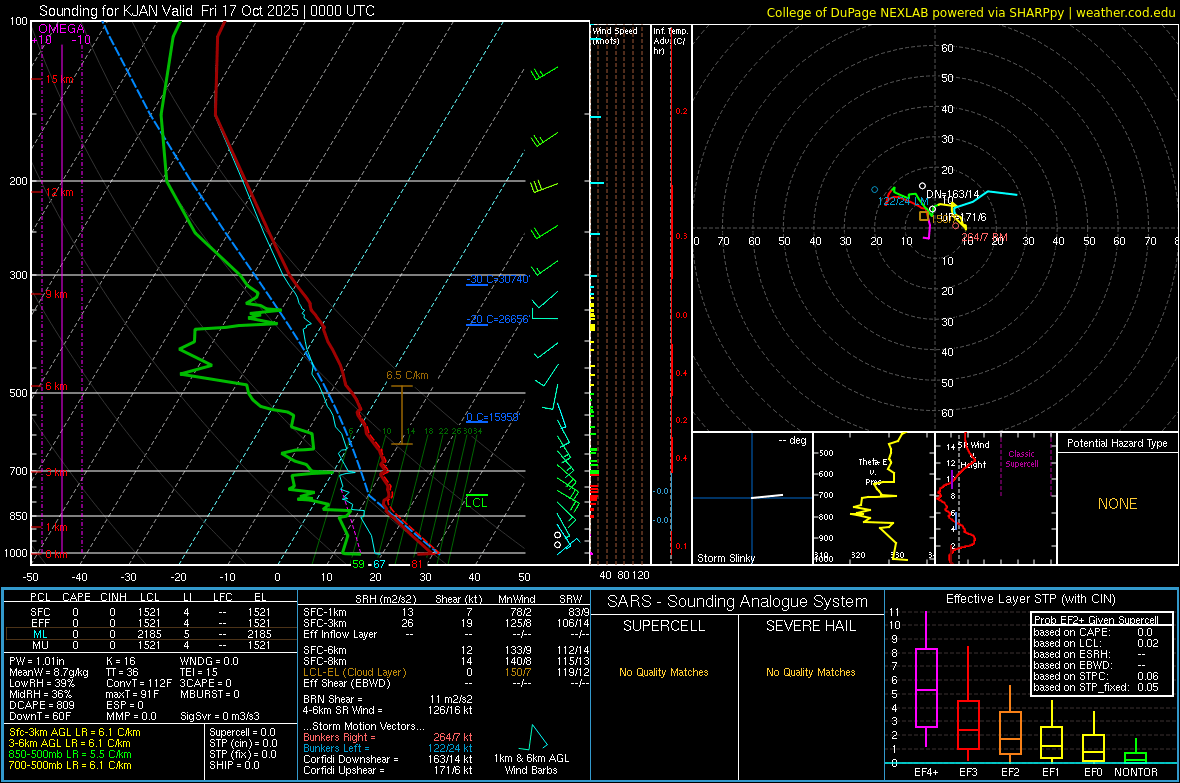This screenshot has width=1180, height=783.
Task: Click the red Bunkers right mover circle marker
Action: (x=956, y=226)
